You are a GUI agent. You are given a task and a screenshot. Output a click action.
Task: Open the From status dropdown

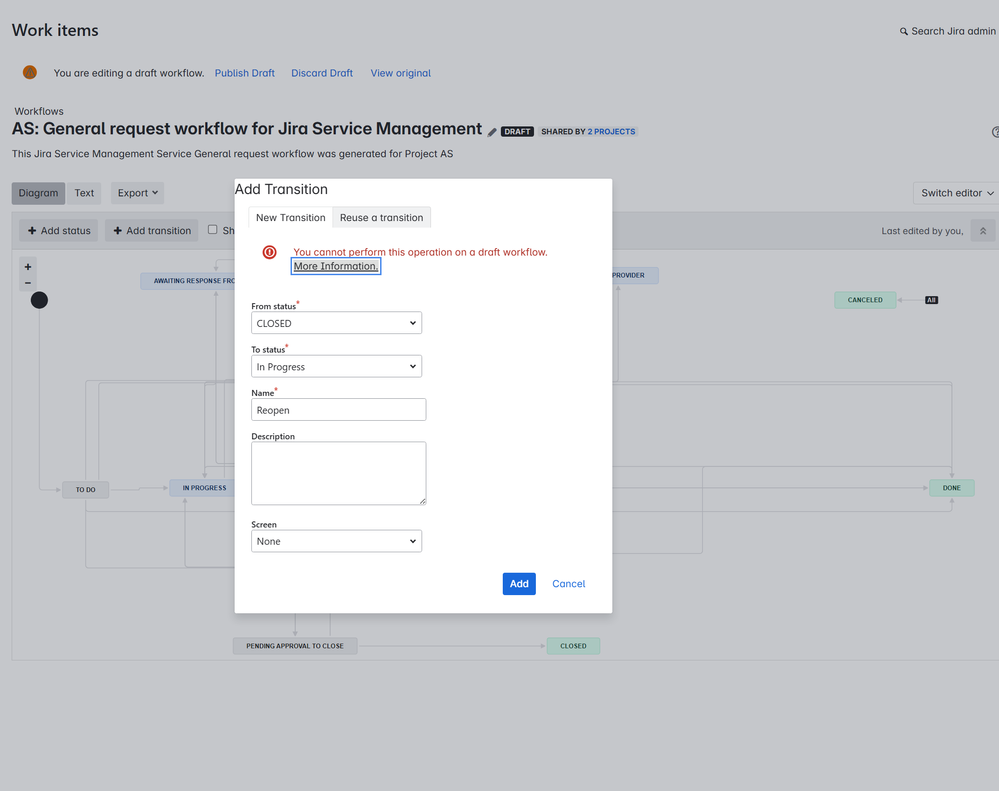tap(336, 323)
